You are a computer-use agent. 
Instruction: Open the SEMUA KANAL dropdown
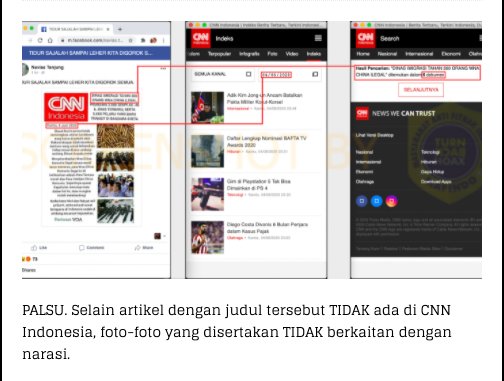(x=222, y=74)
